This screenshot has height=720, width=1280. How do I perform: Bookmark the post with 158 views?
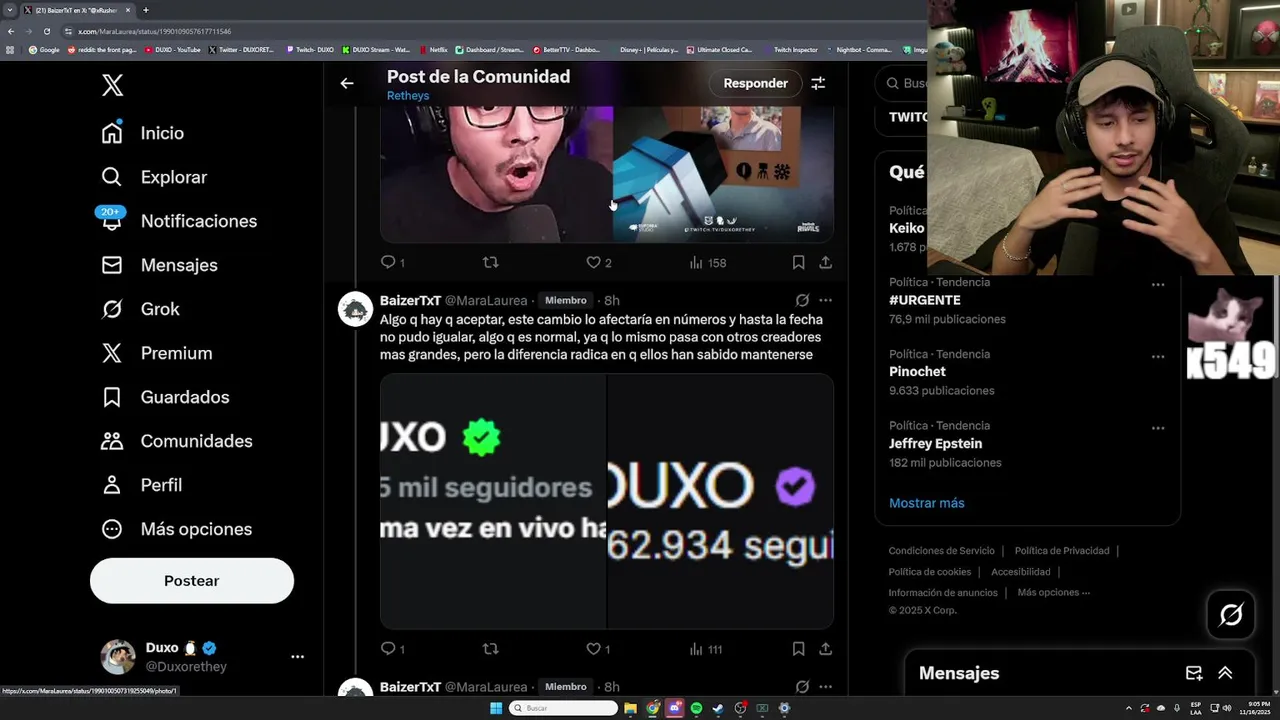(x=798, y=262)
